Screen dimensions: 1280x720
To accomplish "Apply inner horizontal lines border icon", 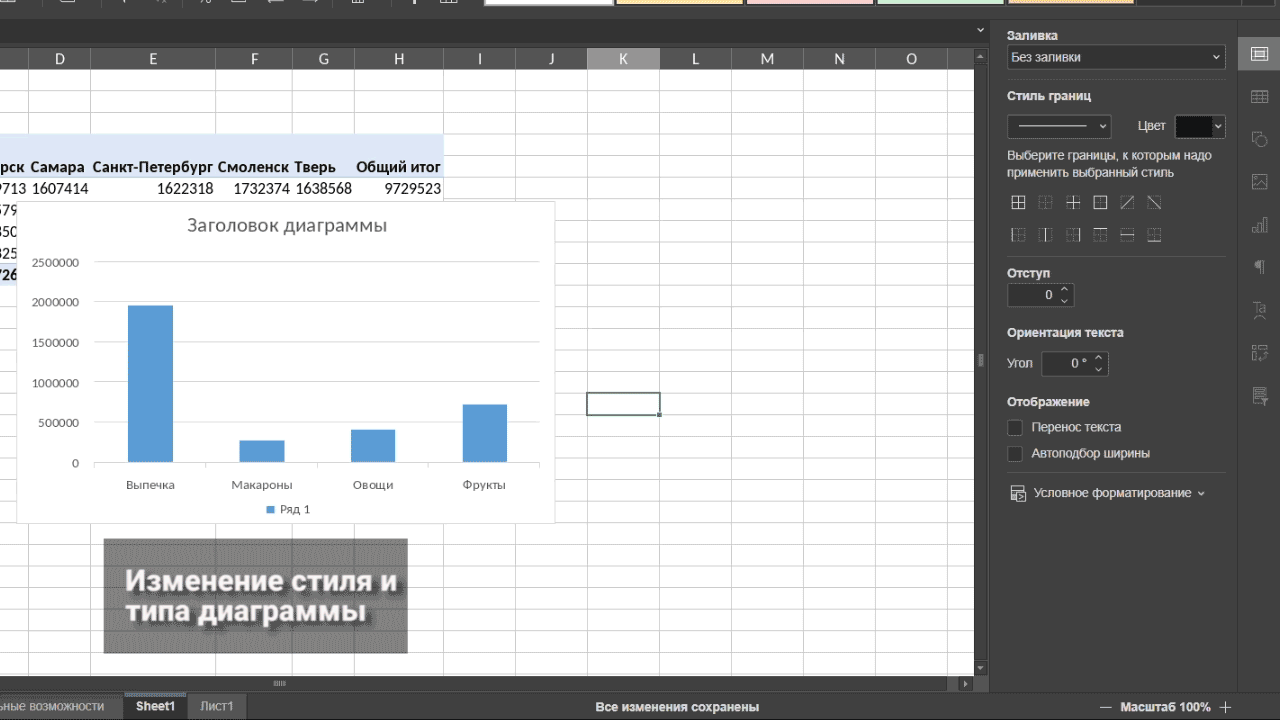I will pos(1127,235).
